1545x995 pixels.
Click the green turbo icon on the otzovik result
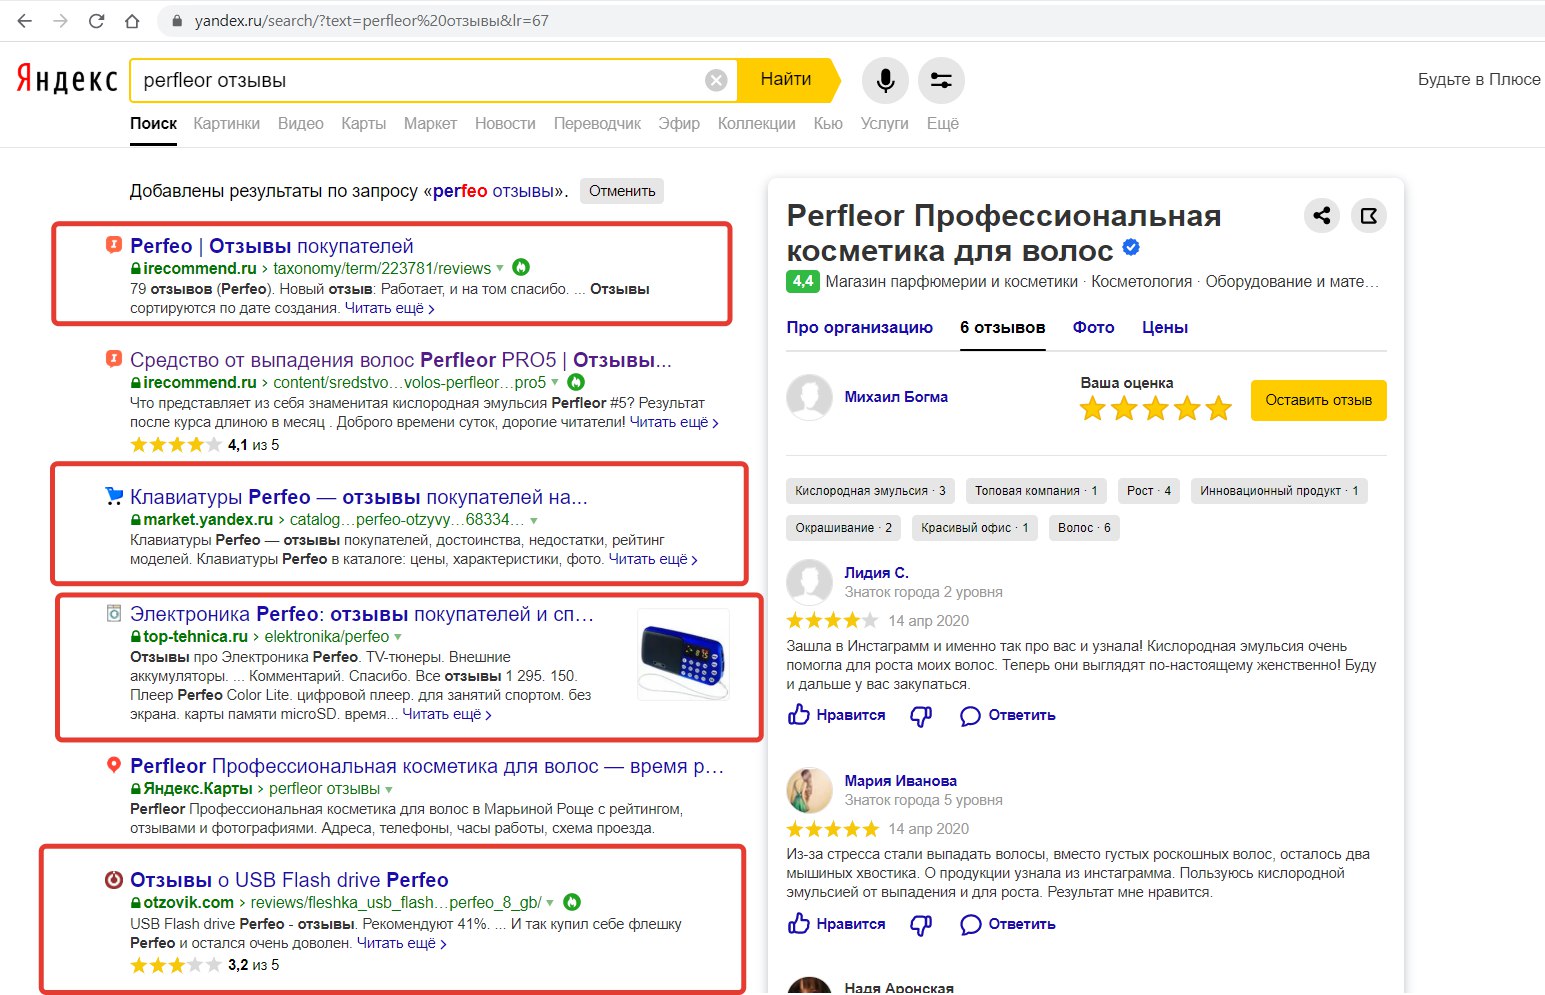[572, 902]
